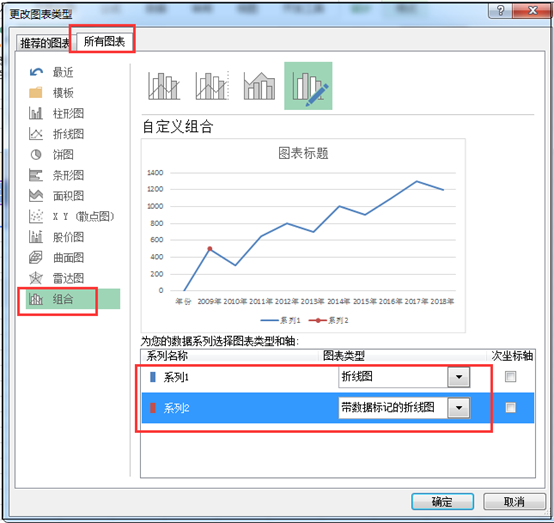
Task: Select X Y (散点图) category label
Action: (x=84, y=216)
